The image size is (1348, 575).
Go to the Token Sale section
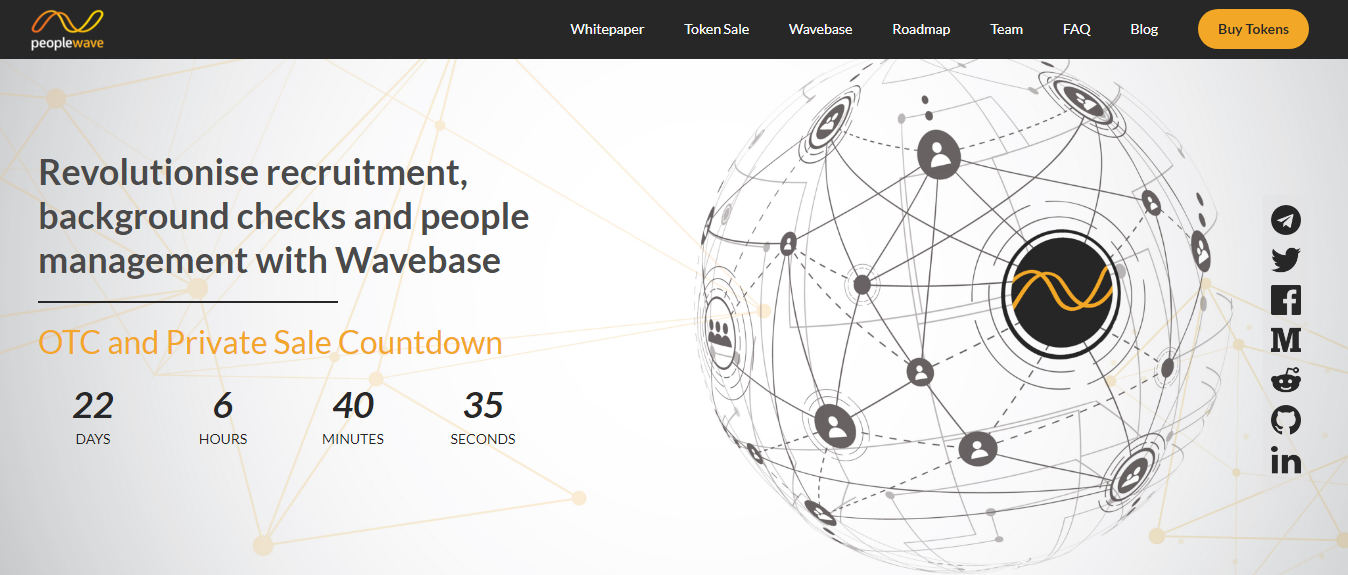716,29
